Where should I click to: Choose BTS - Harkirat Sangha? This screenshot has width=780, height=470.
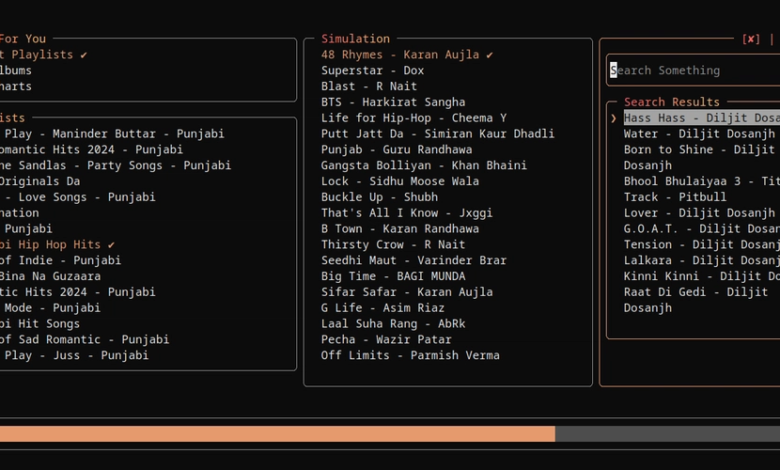(393, 102)
